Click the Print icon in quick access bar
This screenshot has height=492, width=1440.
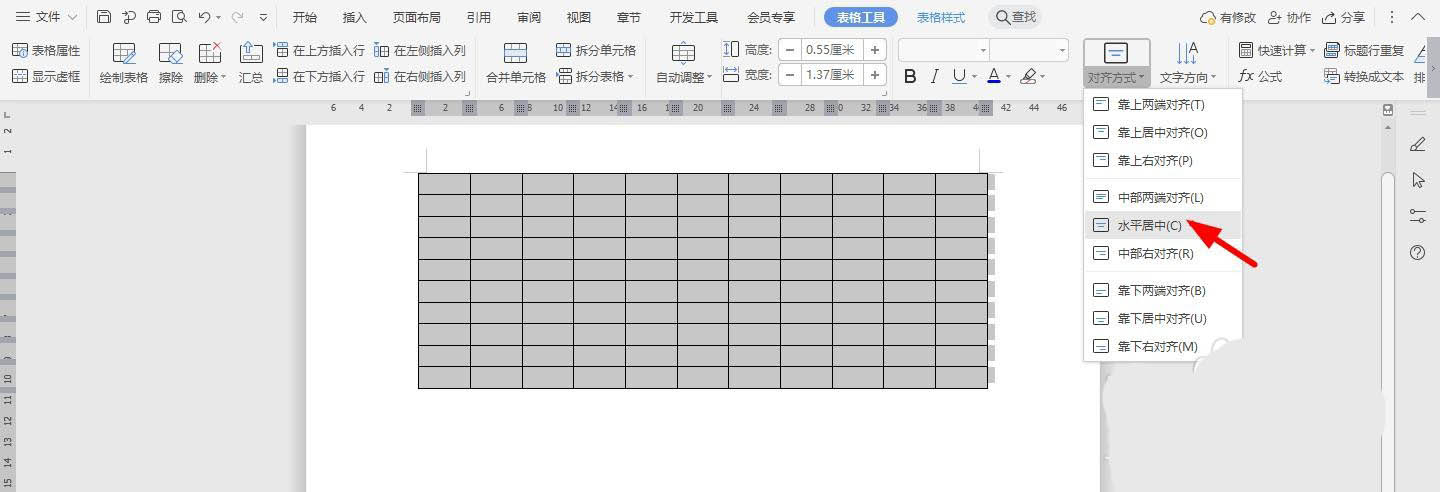point(154,17)
